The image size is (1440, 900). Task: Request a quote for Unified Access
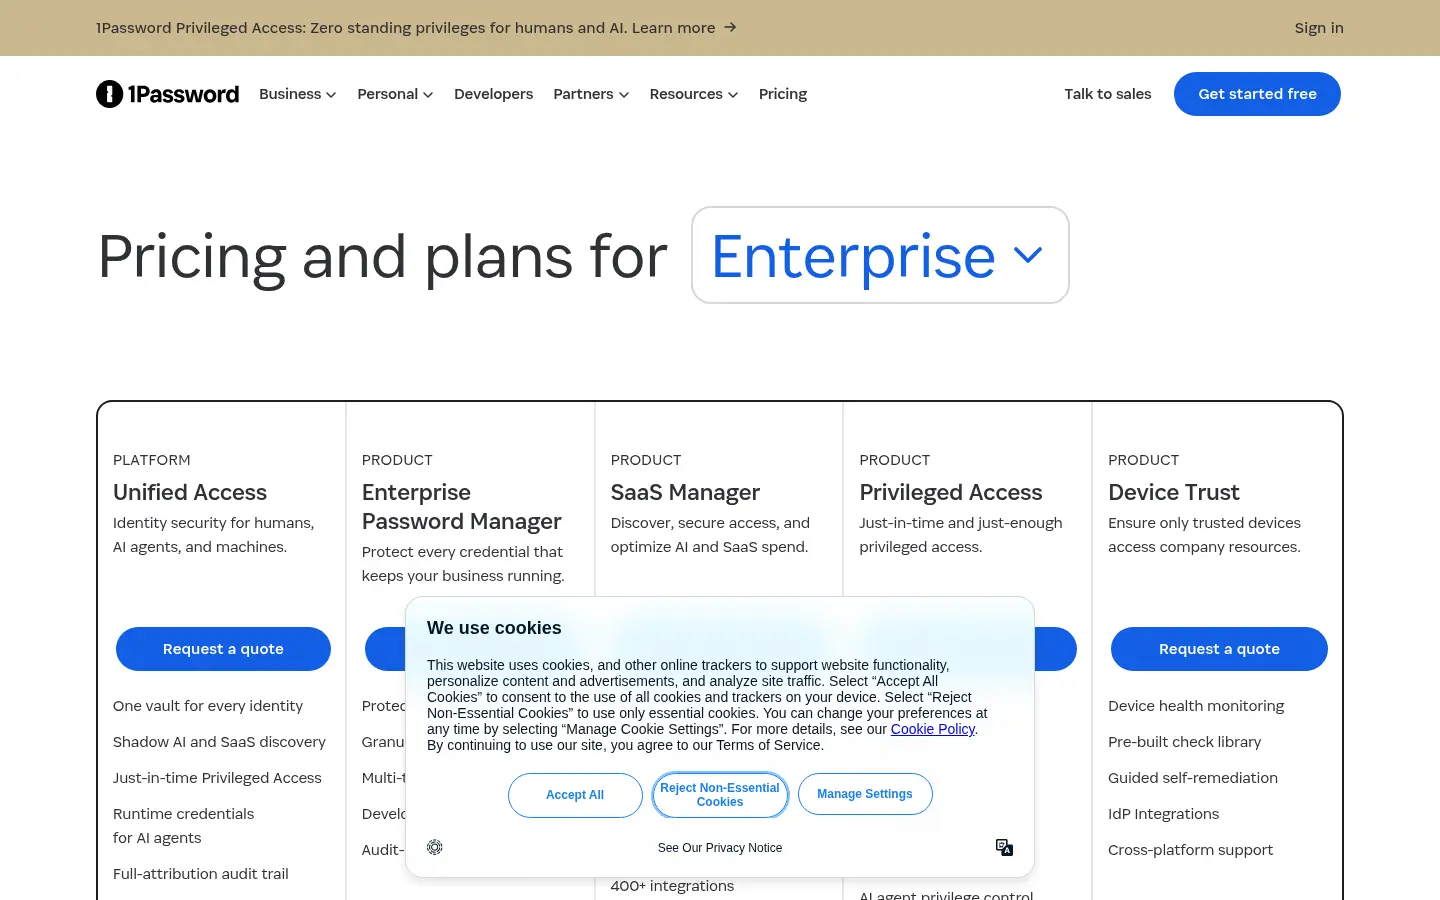(223, 649)
